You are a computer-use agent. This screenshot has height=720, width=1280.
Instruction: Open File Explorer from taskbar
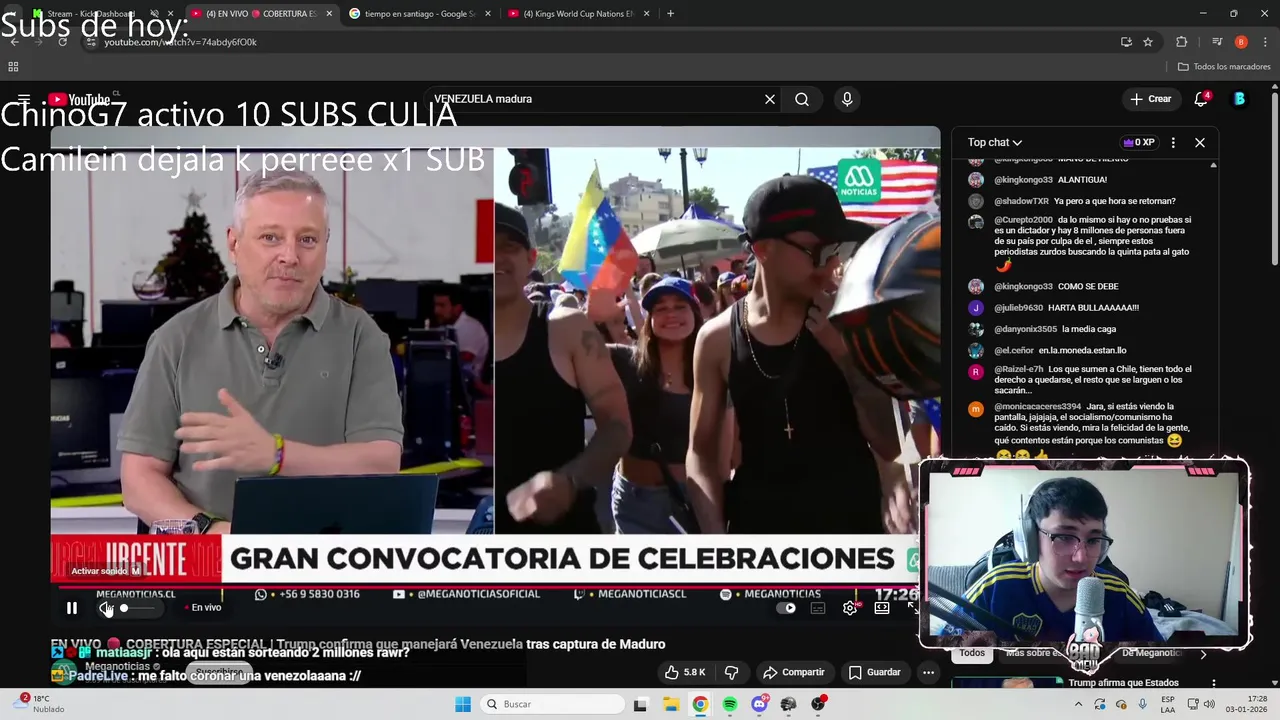tap(670, 704)
